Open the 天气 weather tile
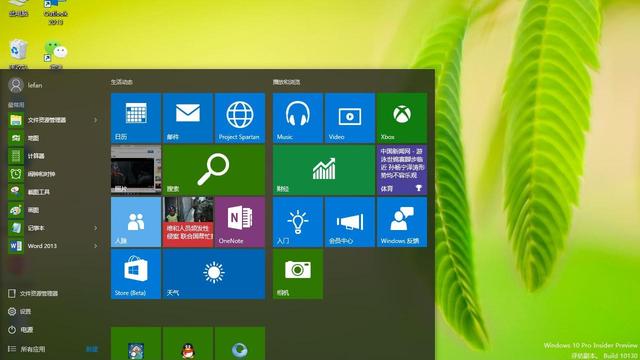Viewport: 640px width, 360px height. pyautogui.click(x=213, y=274)
